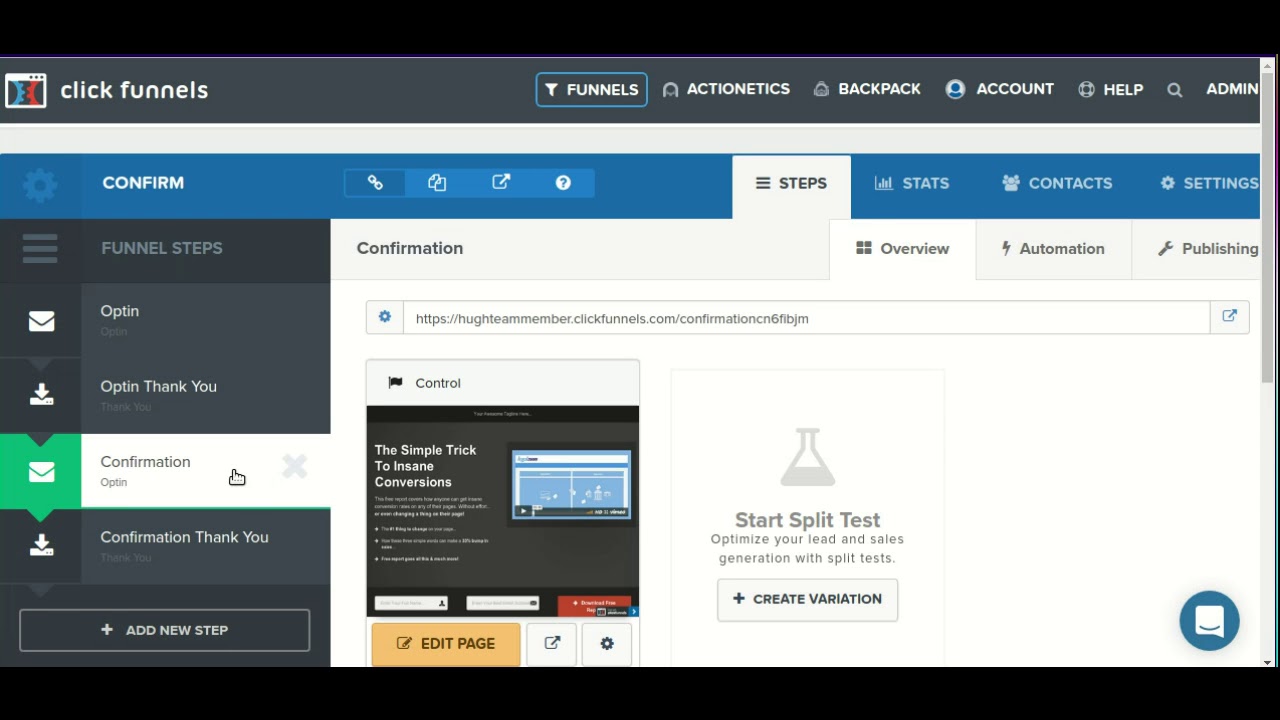Image resolution: width=1280 pixels, height=720 pixels.
Task: Click the split test flask icon
Action: pos(807,457)
